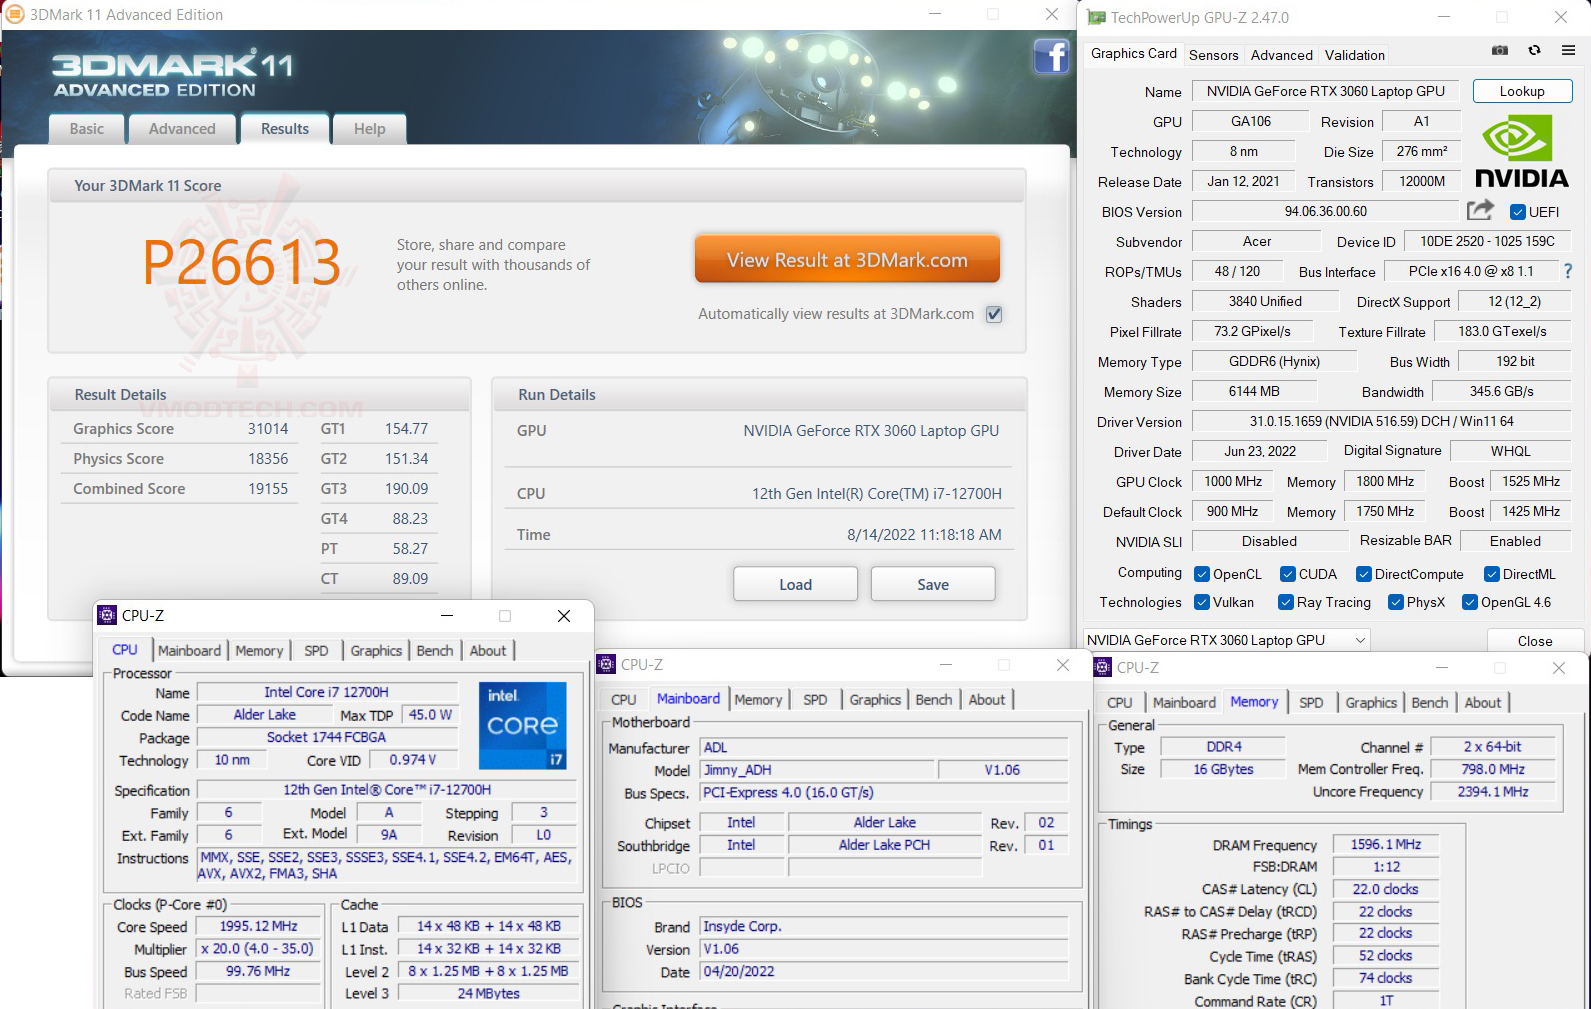
Task: Click the CPU-Z memory window's title icon
Action: (1103, 667)
